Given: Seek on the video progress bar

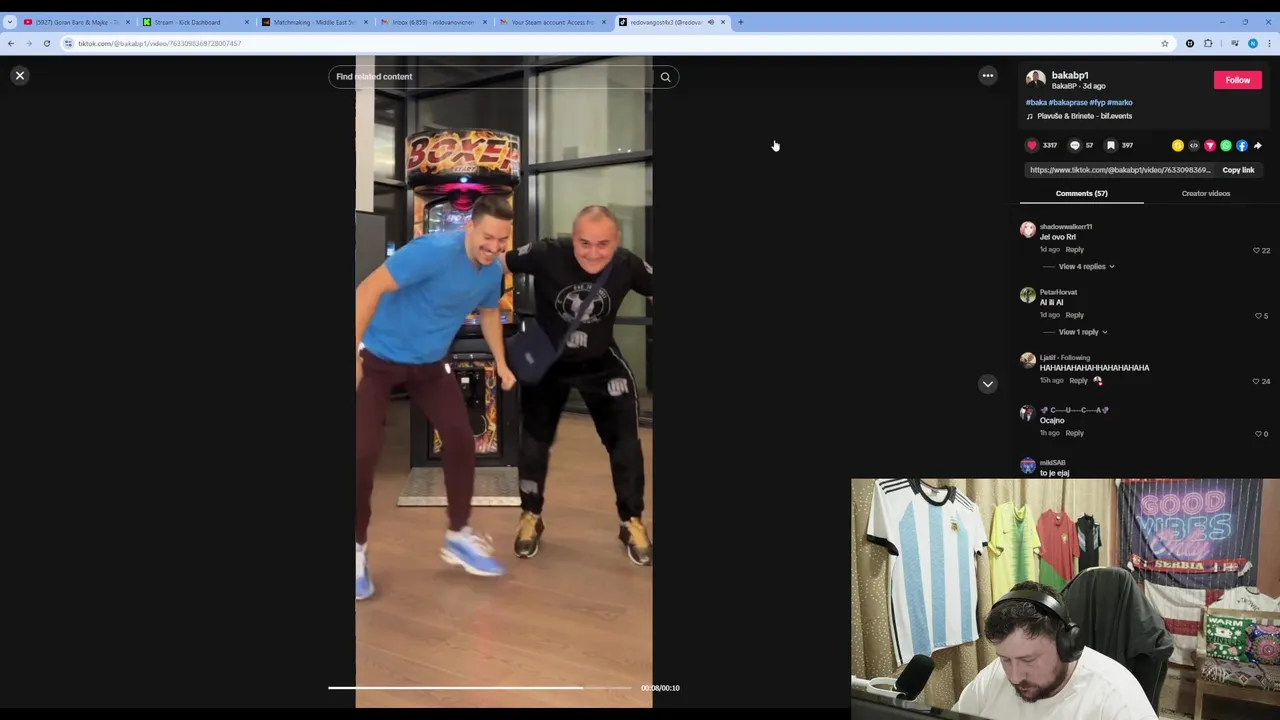Looking at the screenshot, I should [x=479, y=688].
